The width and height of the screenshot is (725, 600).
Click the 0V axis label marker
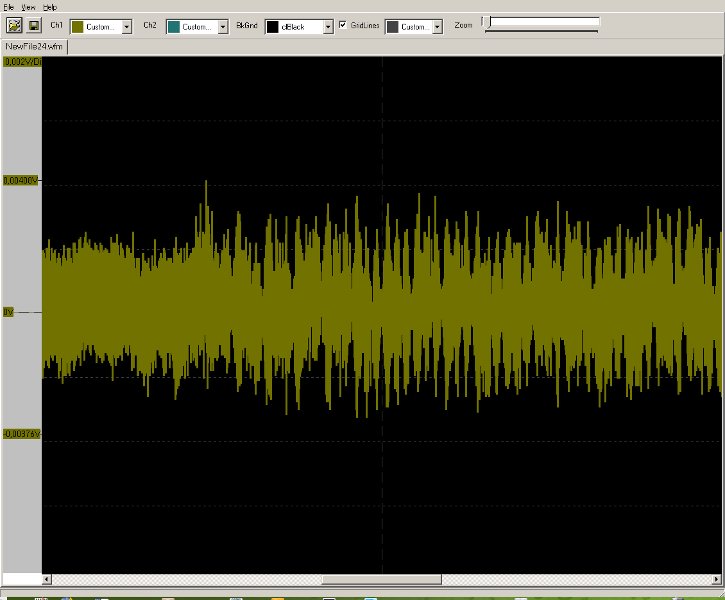click(10, 312)
